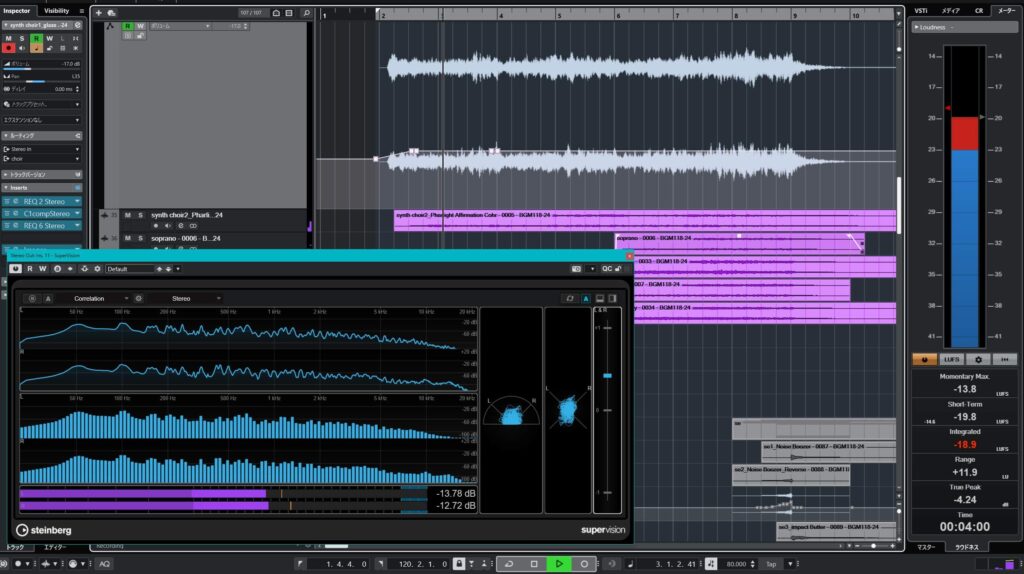
Task: Click the transport Record button
Action: pos(584,564)
